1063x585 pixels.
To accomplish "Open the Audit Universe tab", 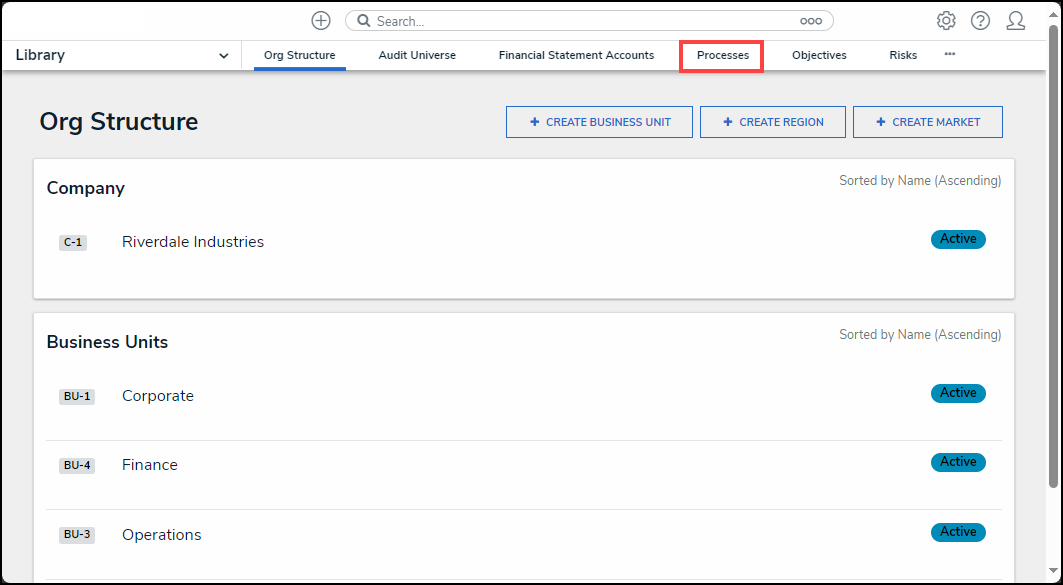I will click(x=417, y=56).
